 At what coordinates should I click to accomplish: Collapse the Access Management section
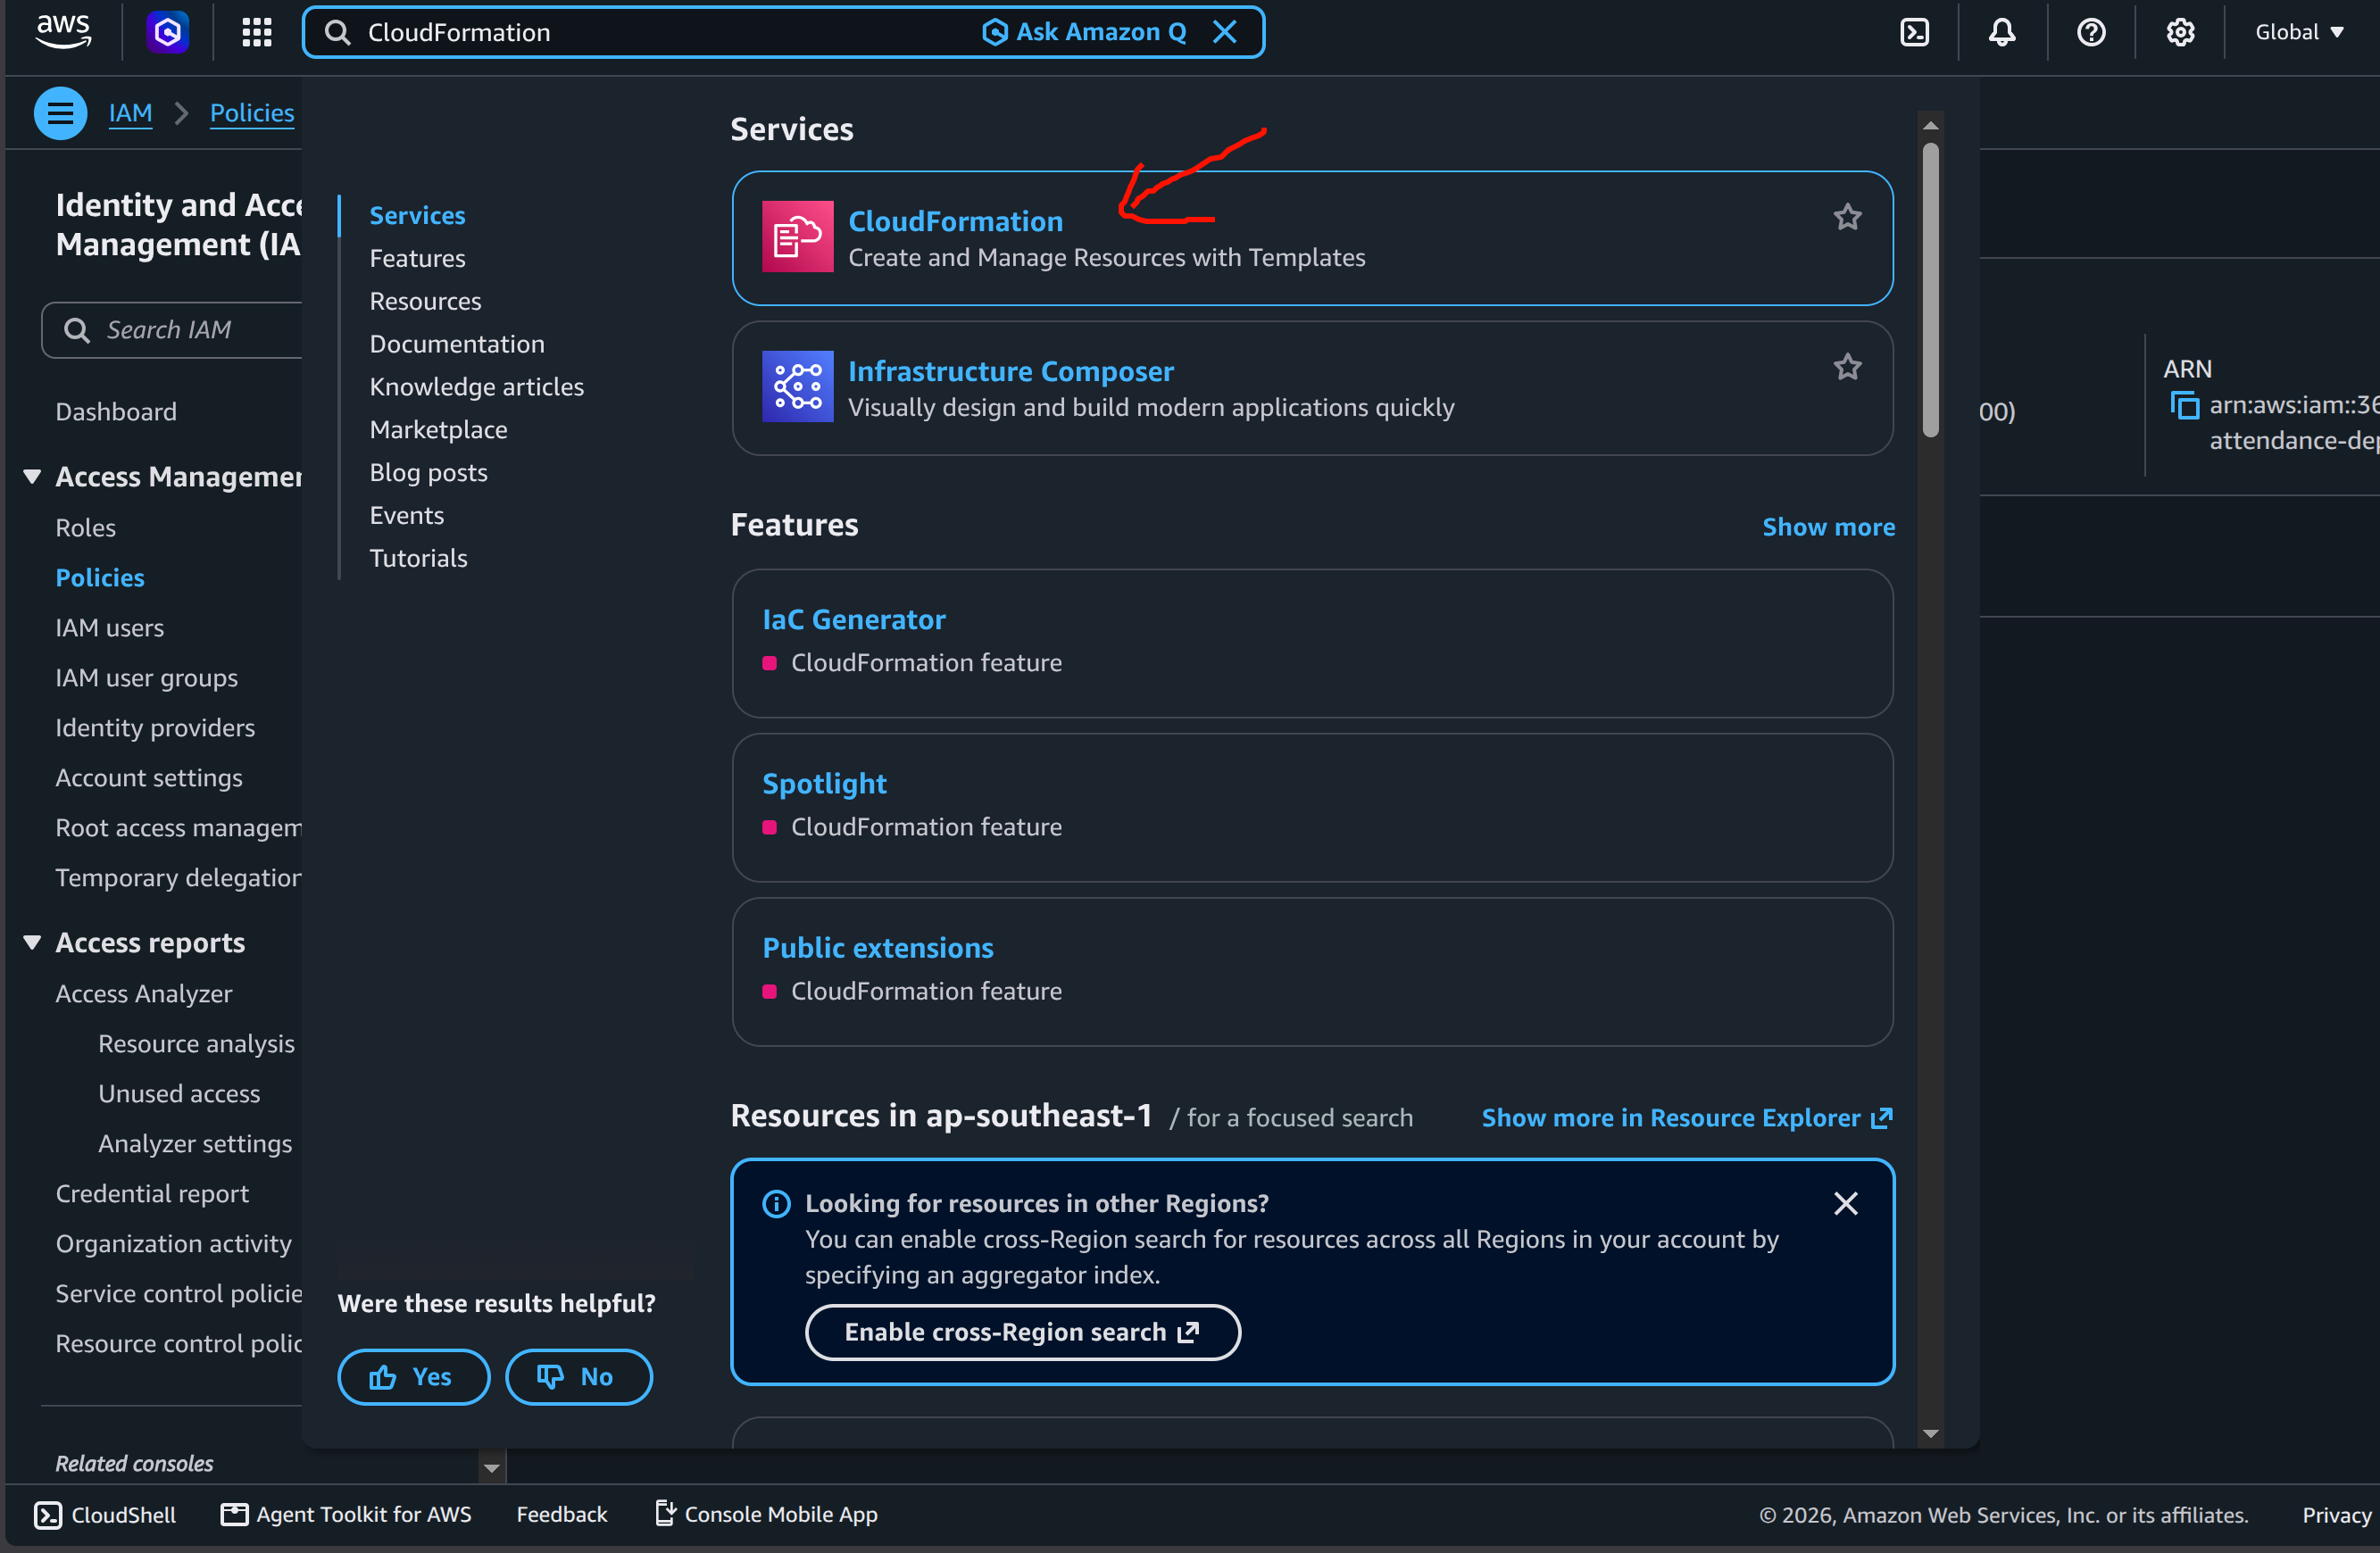pyautogui.click(x=32, y=476)
